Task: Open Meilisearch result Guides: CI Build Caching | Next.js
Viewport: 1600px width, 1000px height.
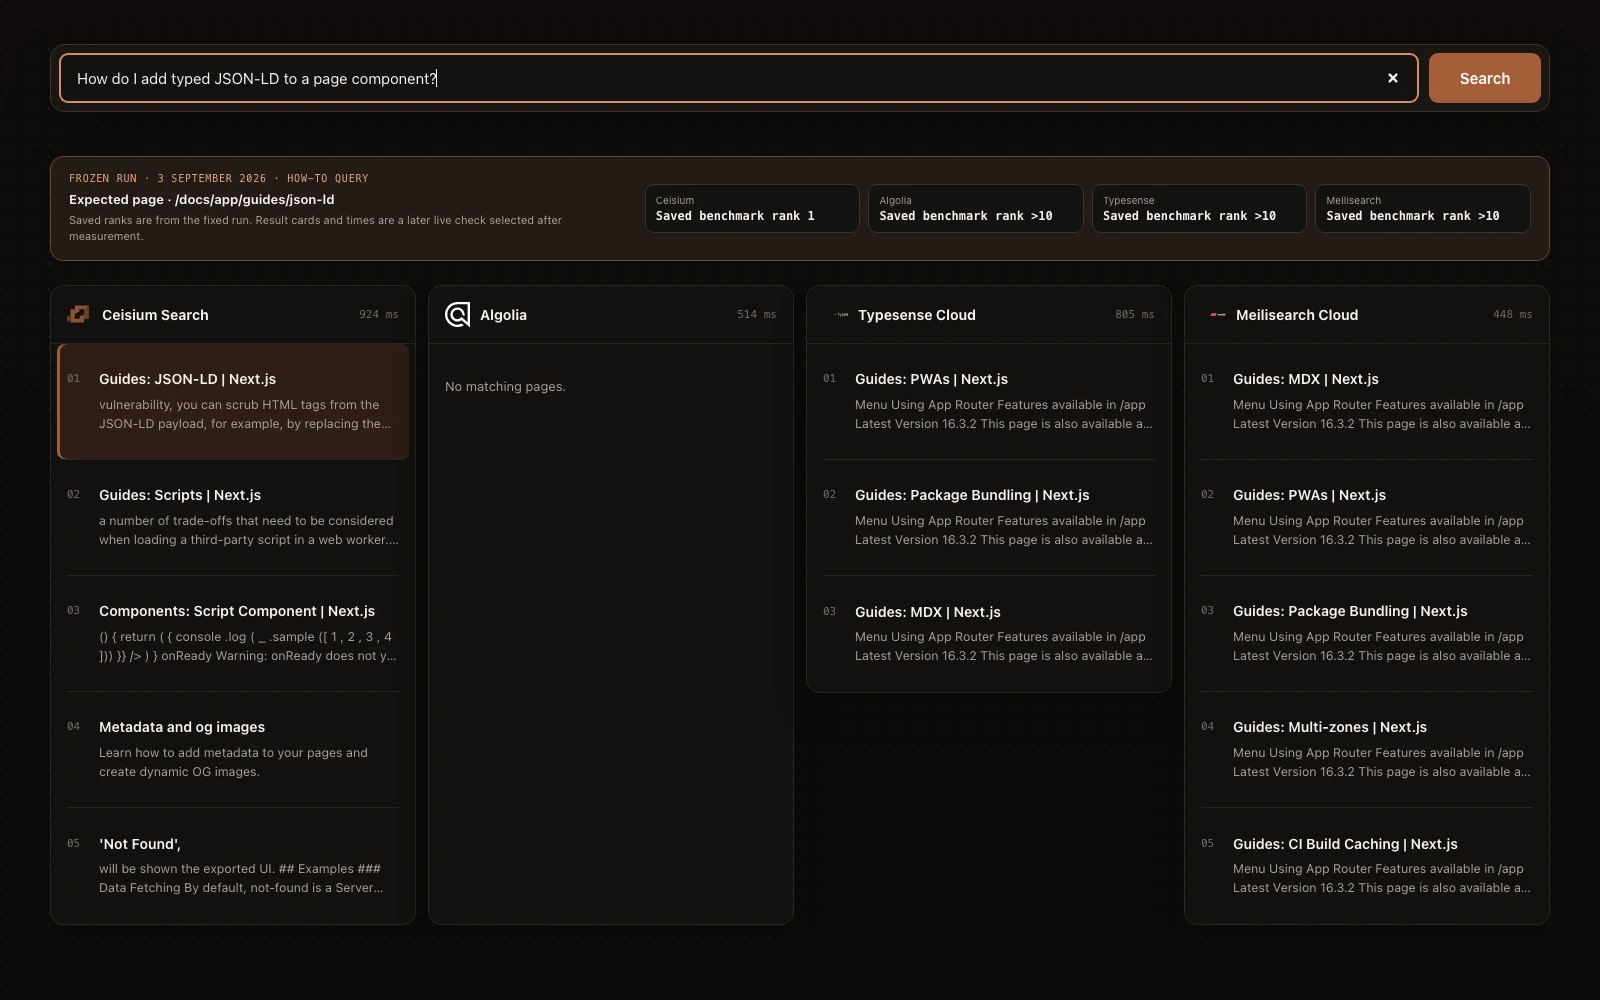Action: point(1367,865)
